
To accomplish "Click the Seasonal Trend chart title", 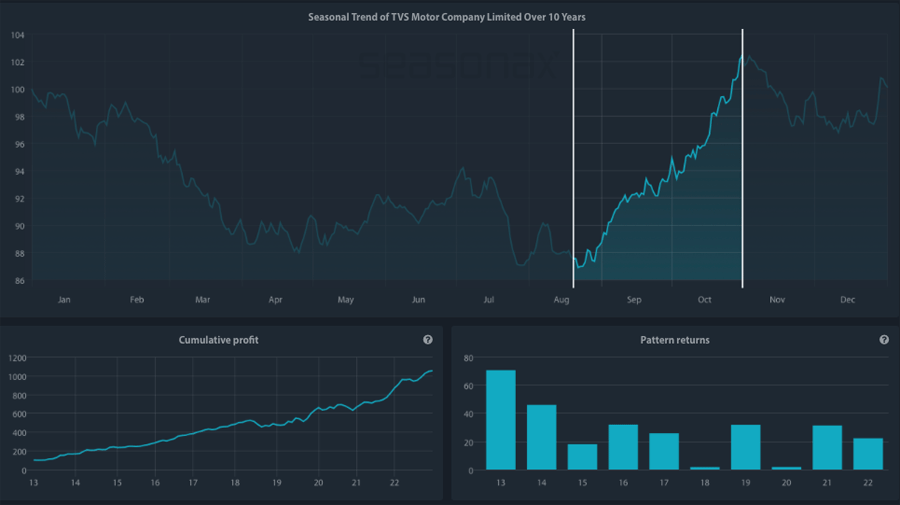I will tap(447, 17).
